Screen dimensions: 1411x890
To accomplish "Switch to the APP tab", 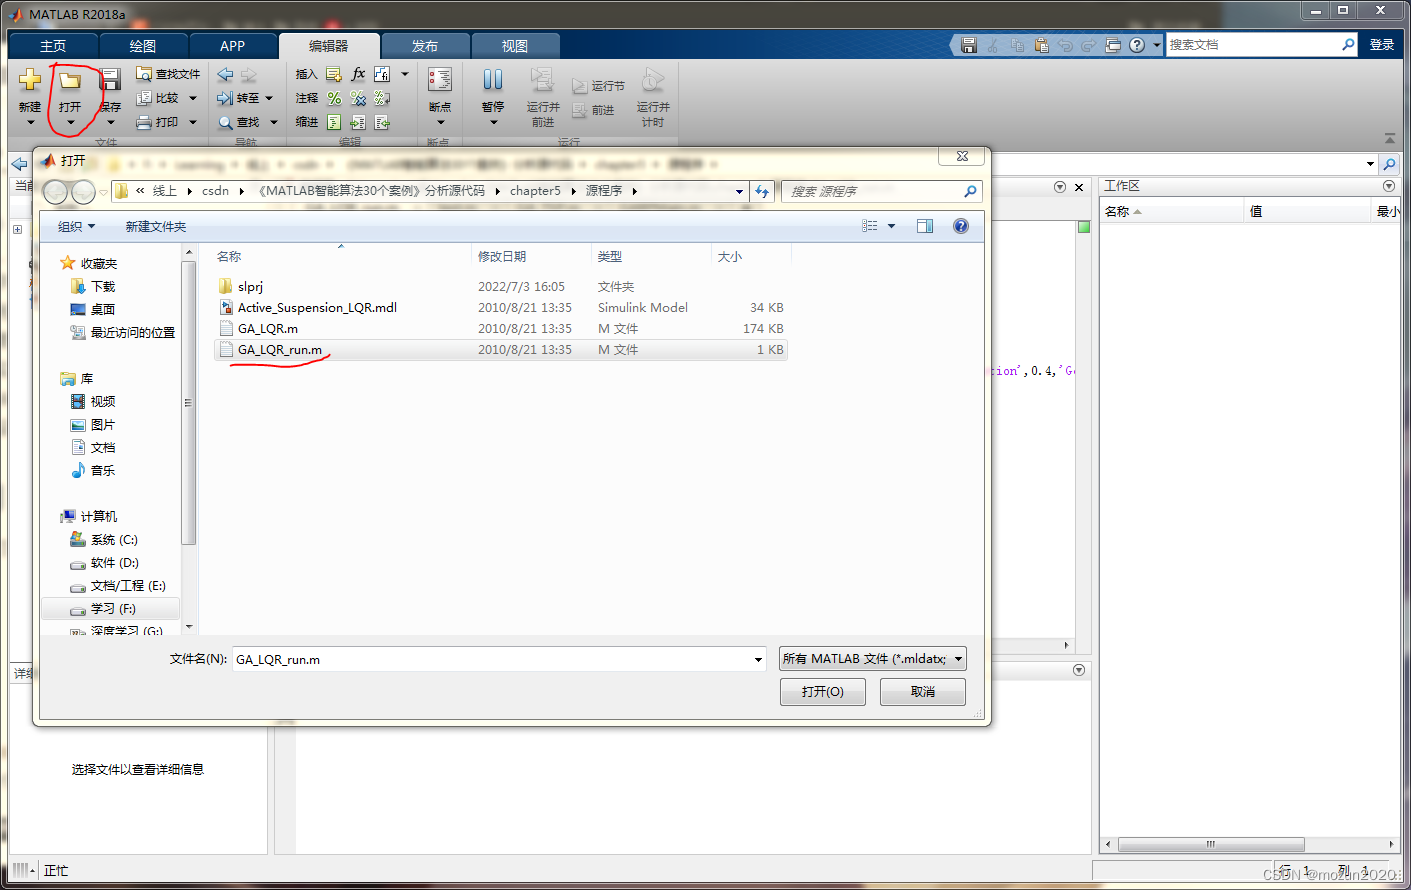I will (x=233, y=46).
